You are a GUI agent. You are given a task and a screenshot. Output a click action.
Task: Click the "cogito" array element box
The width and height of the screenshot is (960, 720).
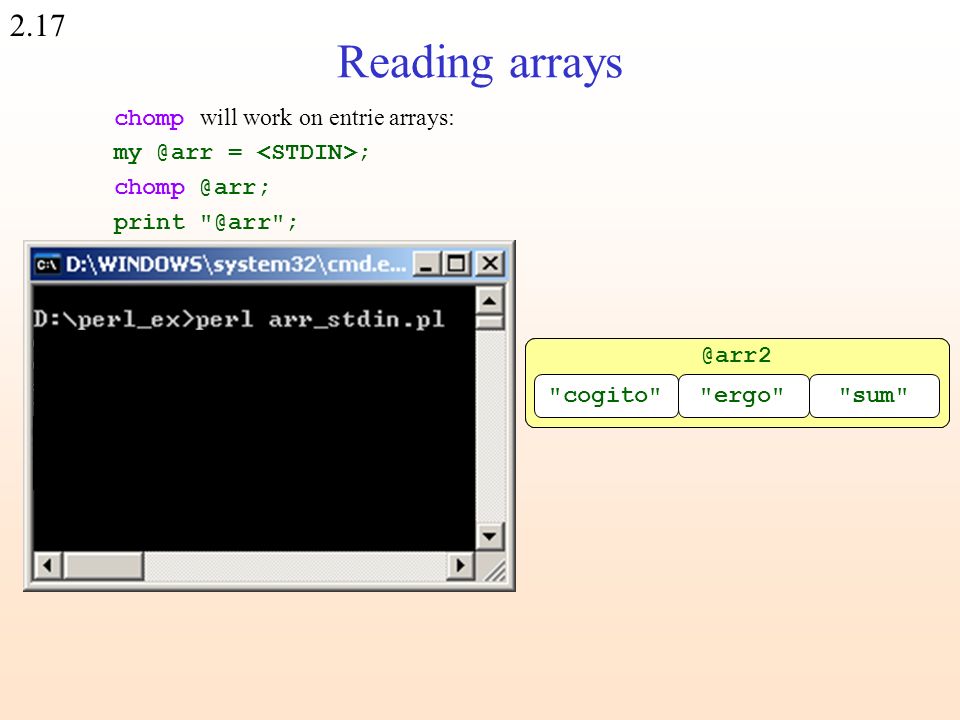pos(606,396)
